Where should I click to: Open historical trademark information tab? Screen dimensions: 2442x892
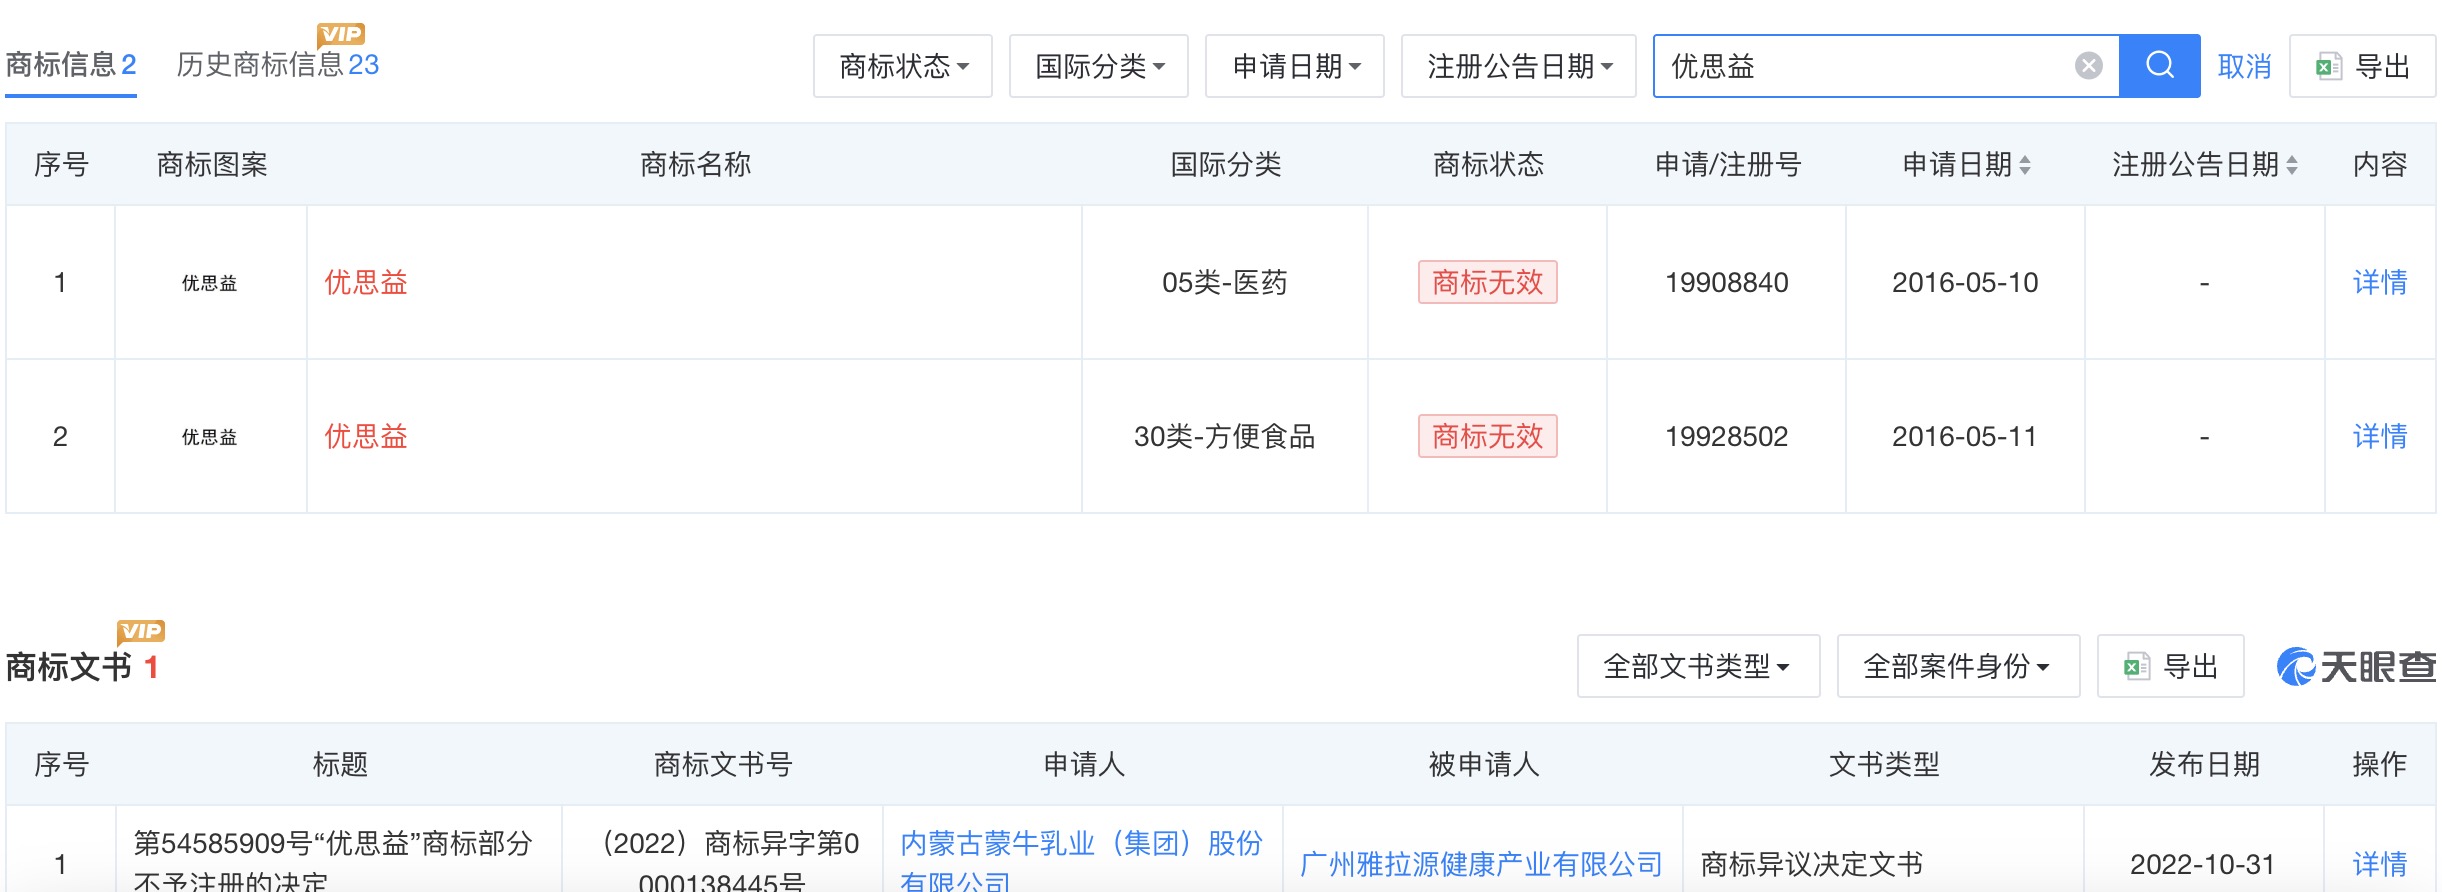tap(277, 65)
